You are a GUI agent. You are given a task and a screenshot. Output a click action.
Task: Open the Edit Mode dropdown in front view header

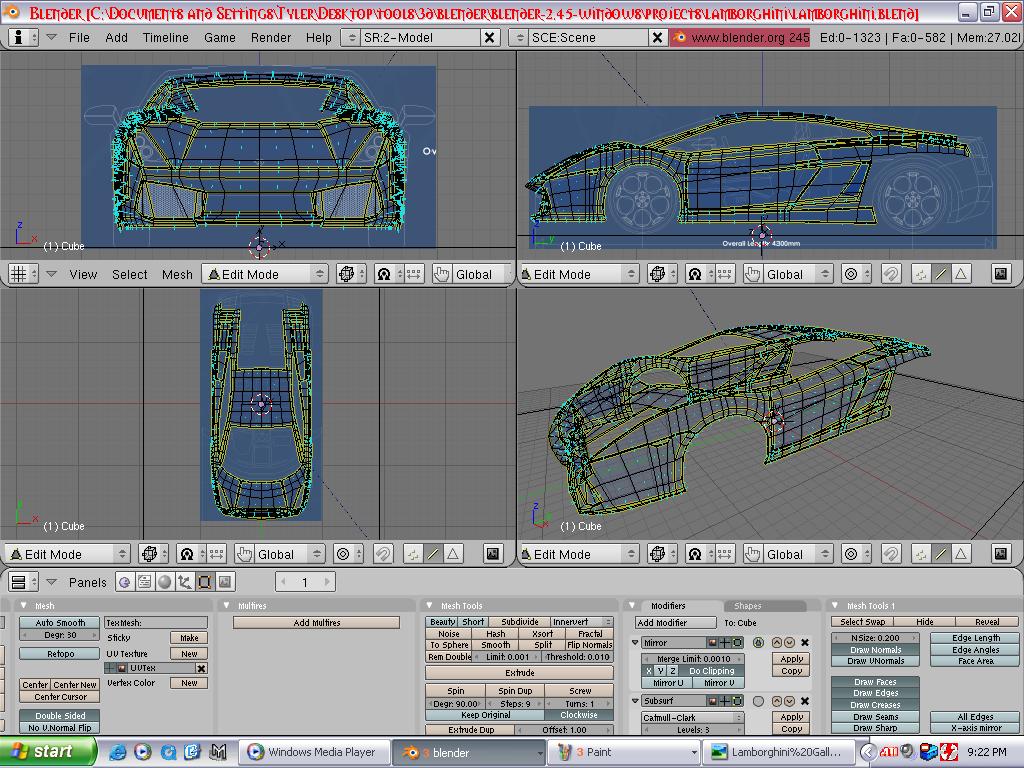click(x=265, y=274)
